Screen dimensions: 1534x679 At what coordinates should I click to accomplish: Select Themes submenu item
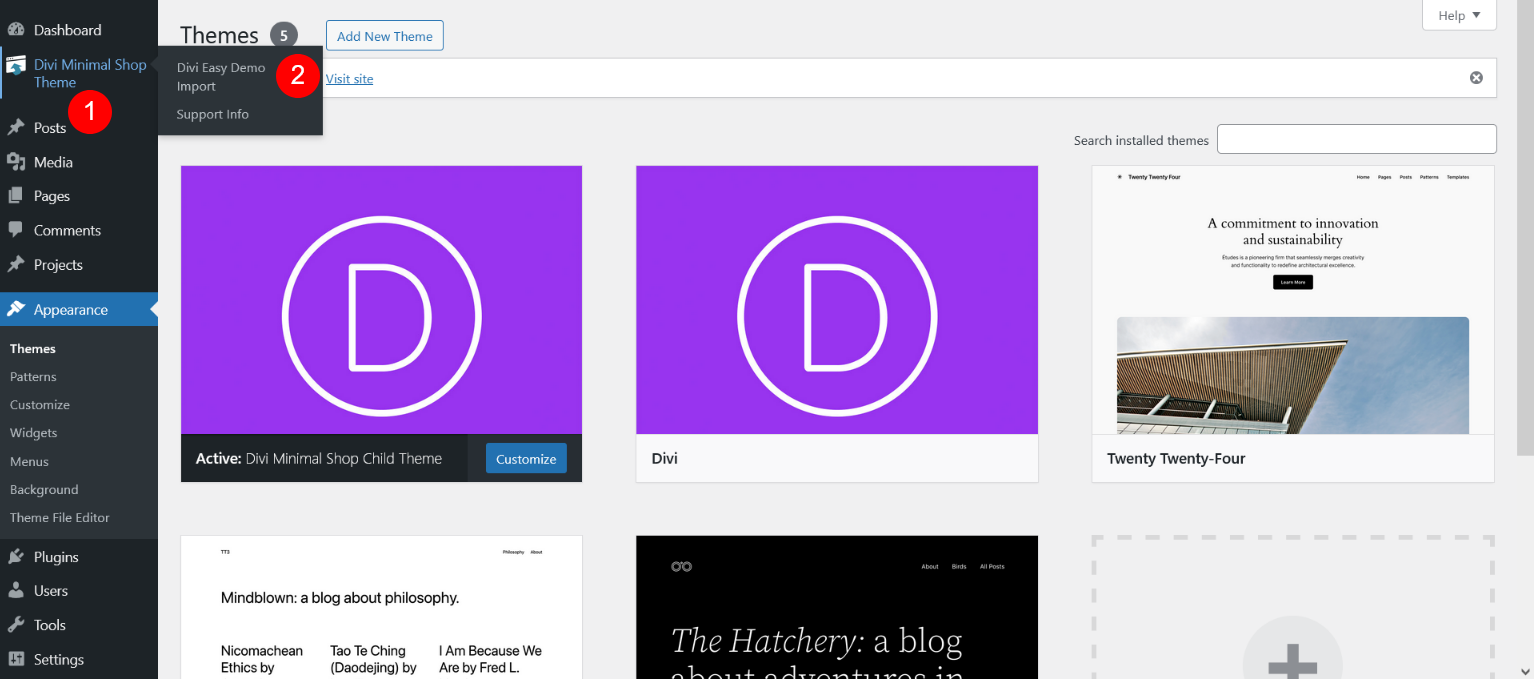[33, 349]
